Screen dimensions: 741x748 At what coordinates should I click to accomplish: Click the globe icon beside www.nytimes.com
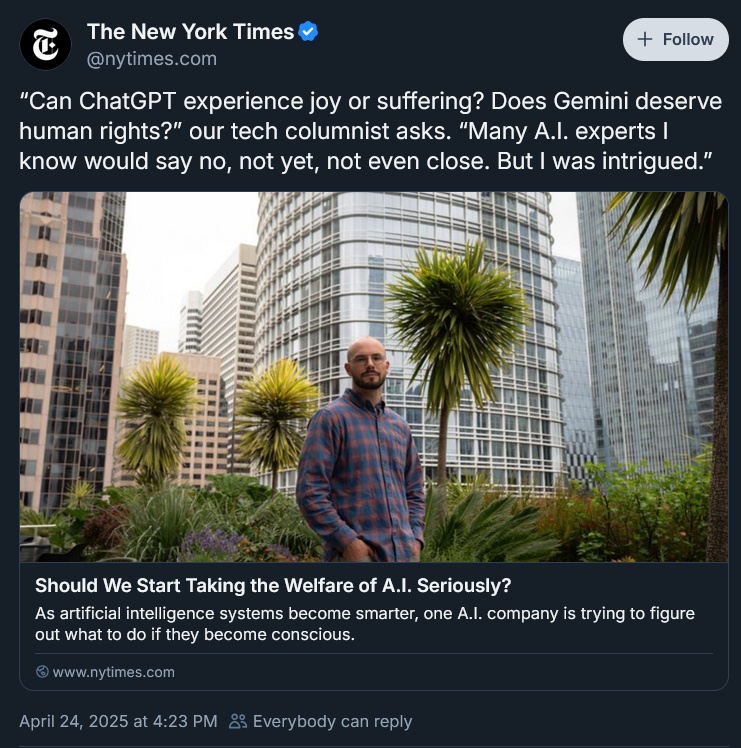(42, 672)
